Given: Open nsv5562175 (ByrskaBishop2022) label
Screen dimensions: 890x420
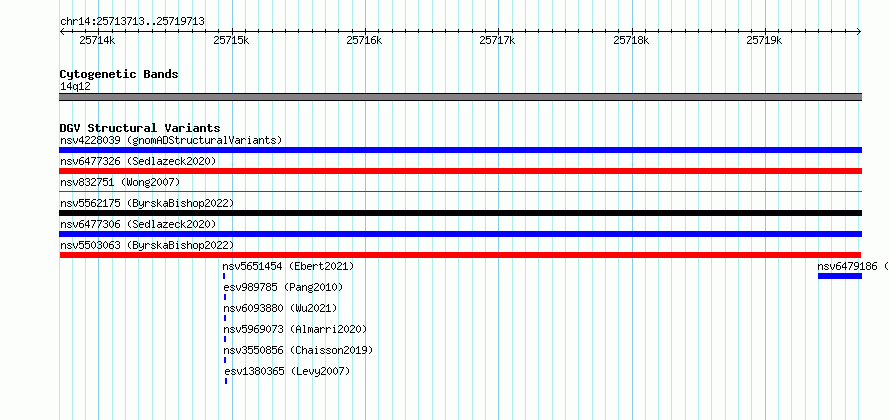Looking at the screenshot, I should (x=147, y=203).
